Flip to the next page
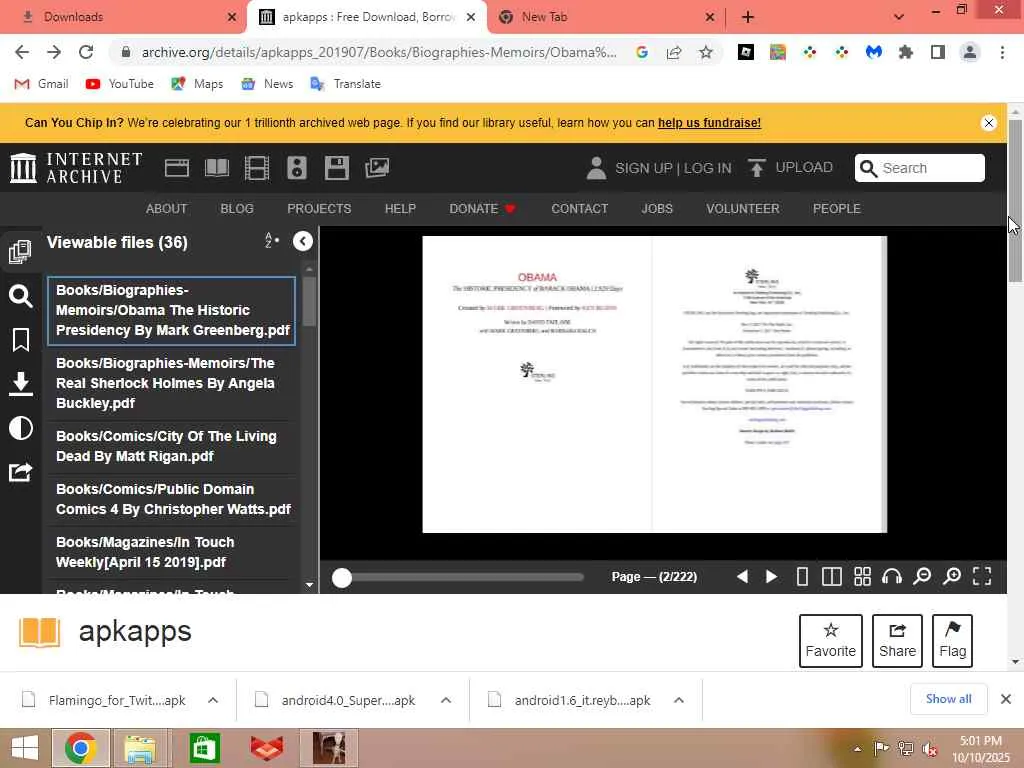Screen dimensions: 1024x768 pos(771,577)
